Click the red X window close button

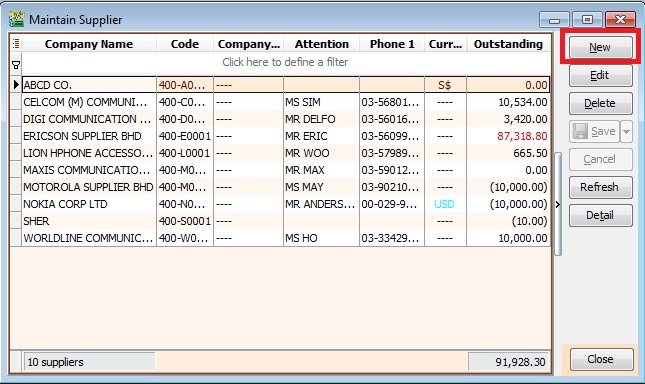click(x=620, y=20)
